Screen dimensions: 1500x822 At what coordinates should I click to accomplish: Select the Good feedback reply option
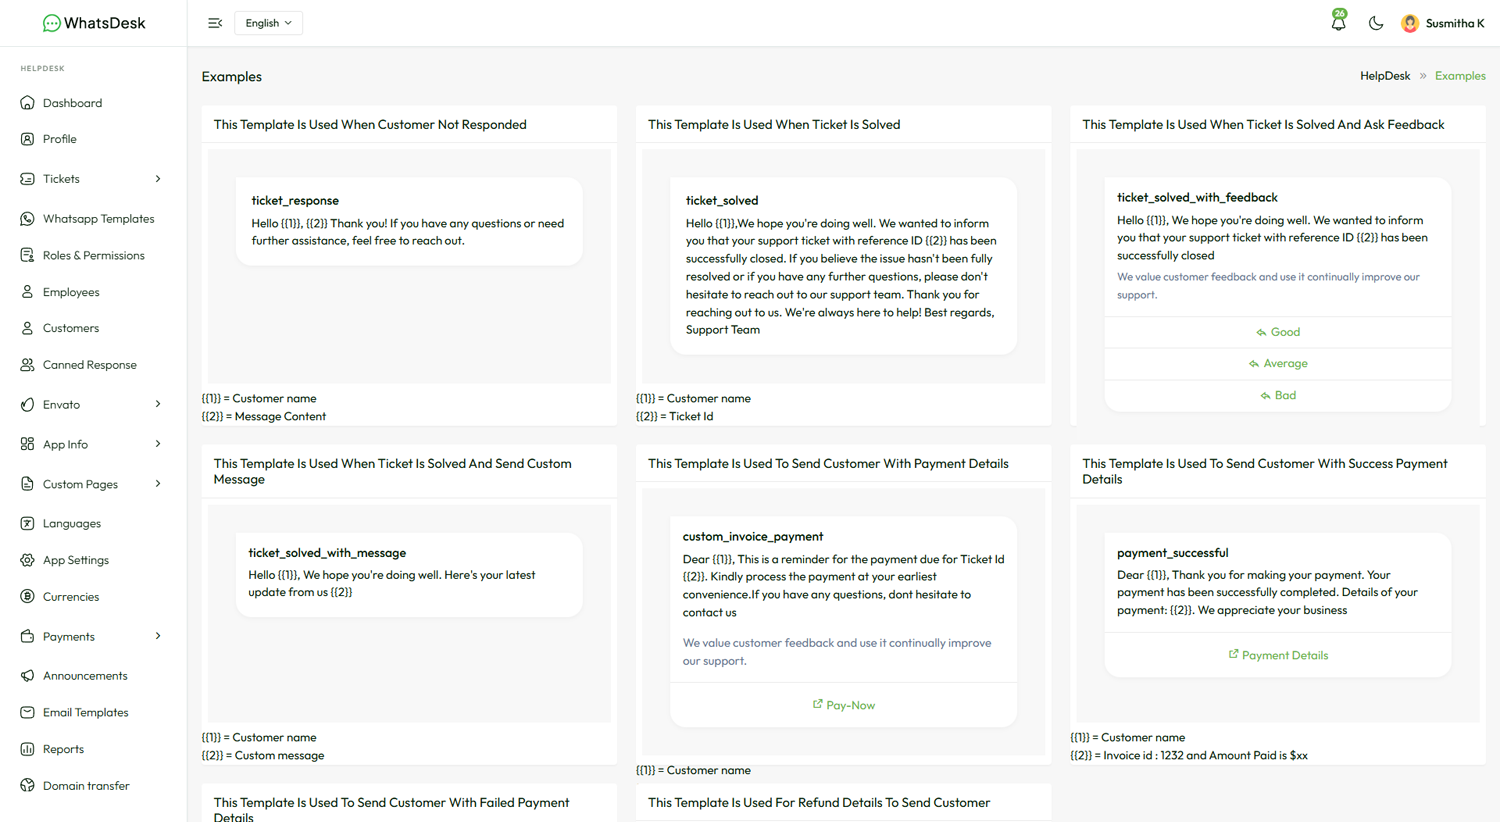coord(1277,332)
